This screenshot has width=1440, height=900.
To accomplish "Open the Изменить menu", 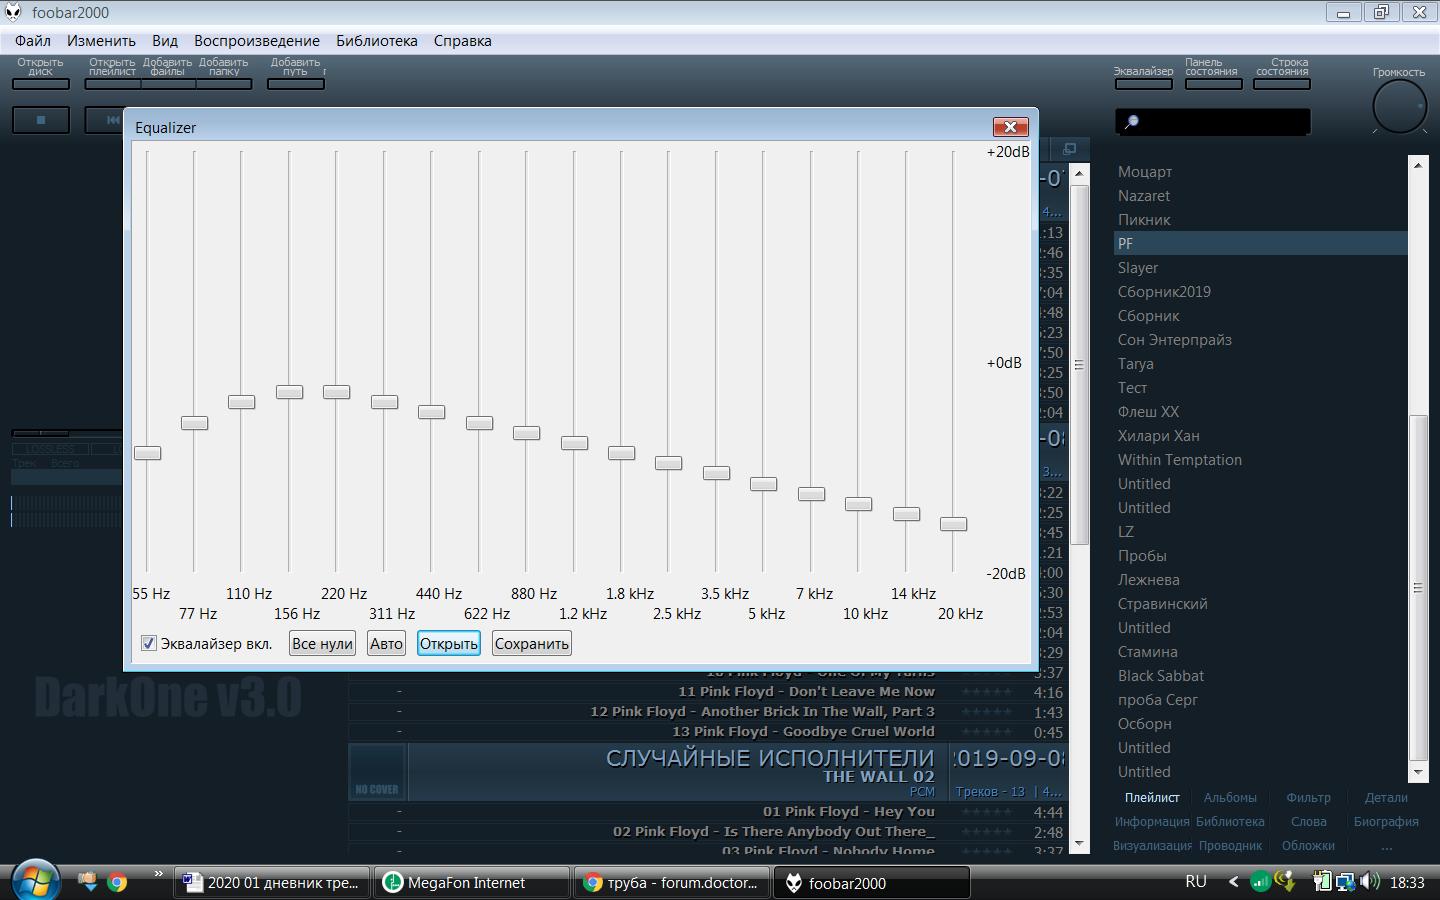I will point(101,41).
